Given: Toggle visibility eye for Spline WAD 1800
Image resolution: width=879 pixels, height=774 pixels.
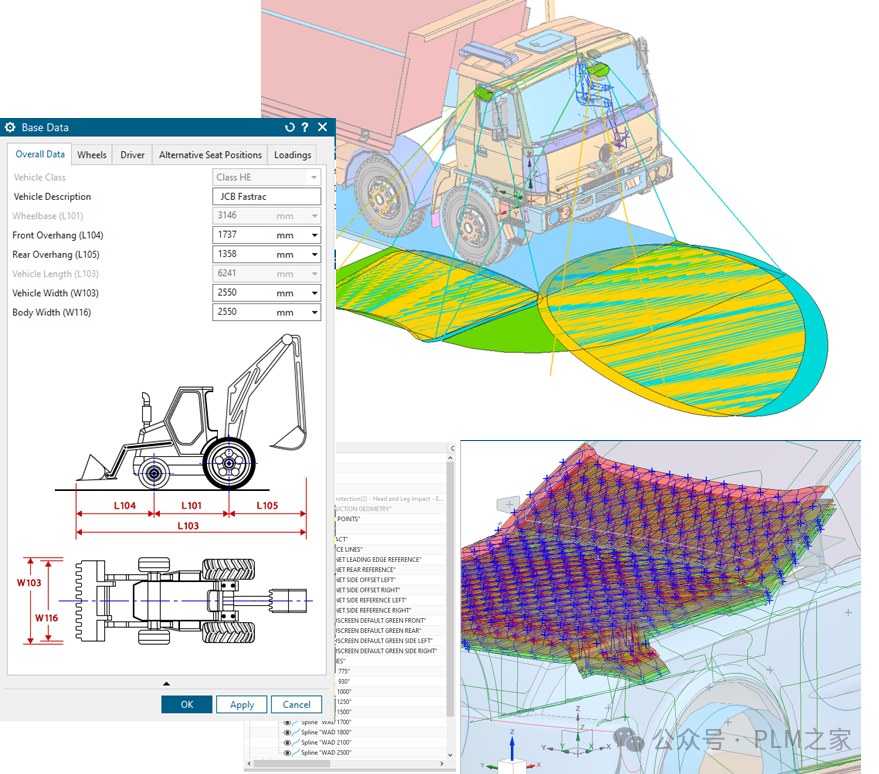Looking at the screenshot, I should (x=287, y=733).
